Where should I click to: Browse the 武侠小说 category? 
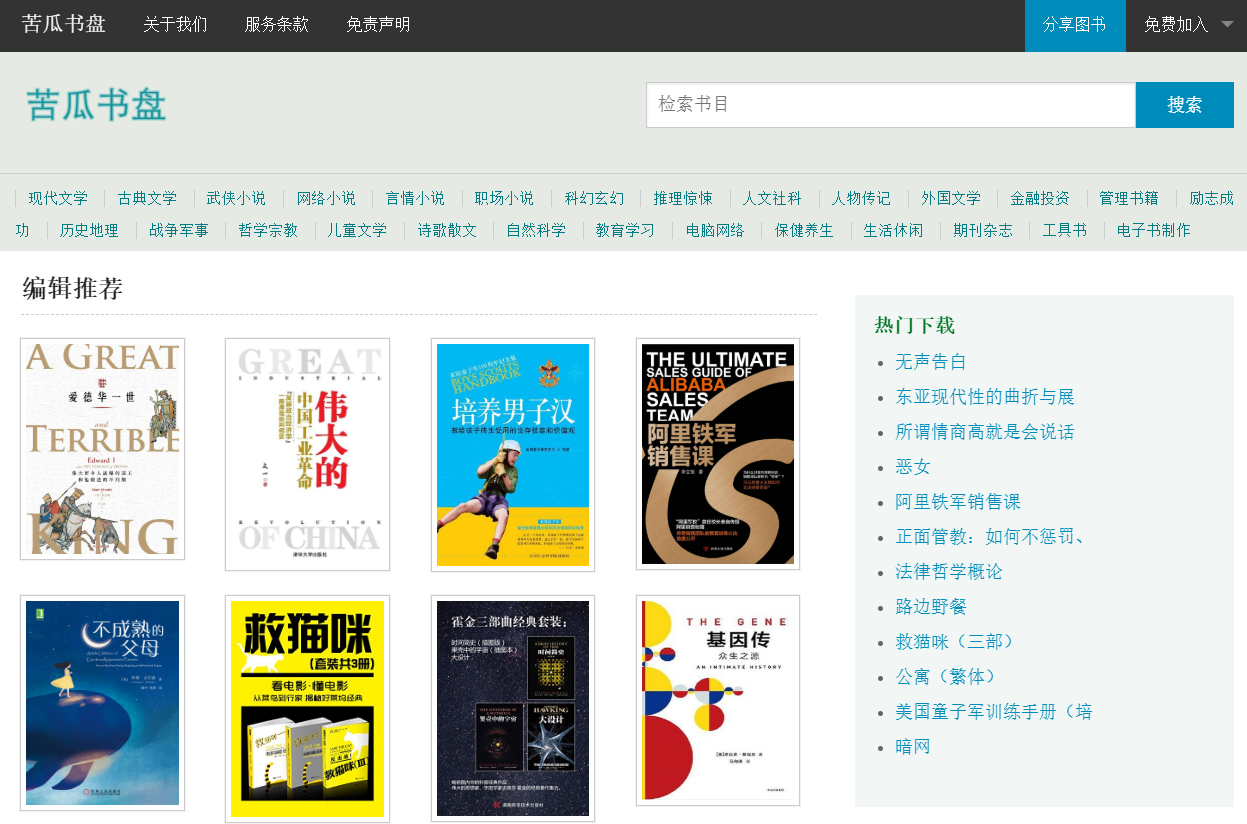point(236,198)
